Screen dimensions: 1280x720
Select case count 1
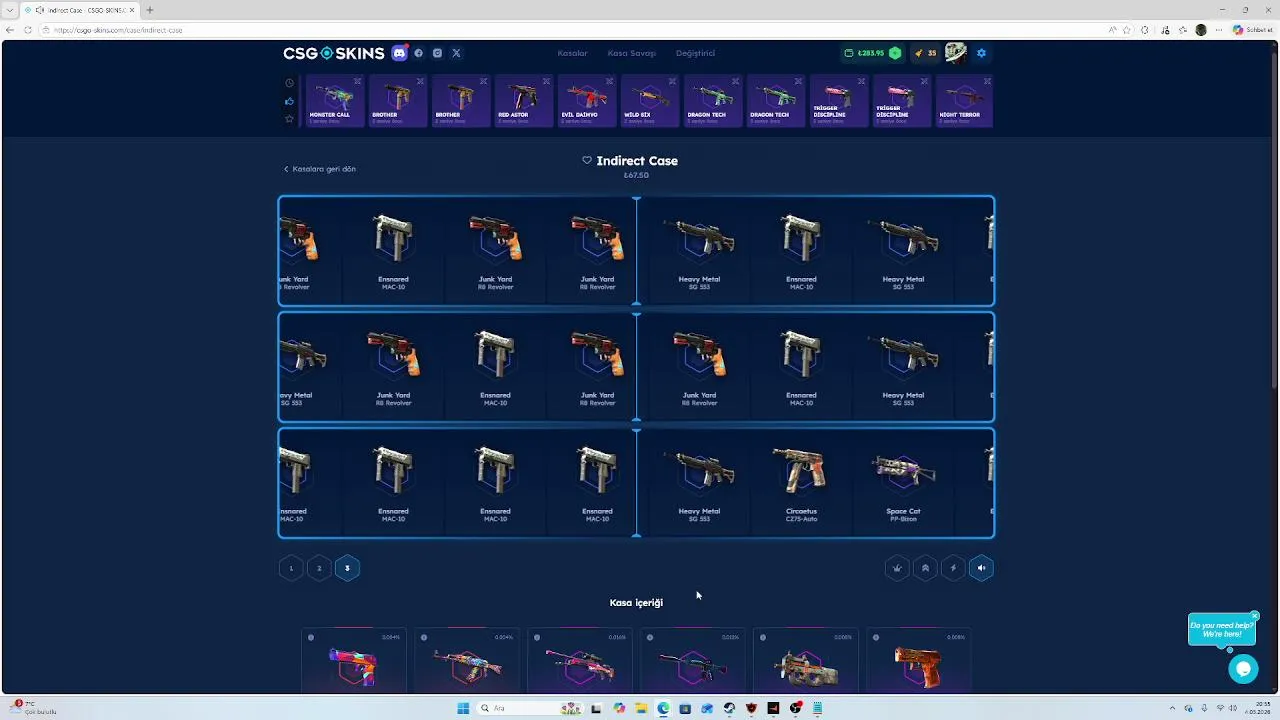(291, 568)
